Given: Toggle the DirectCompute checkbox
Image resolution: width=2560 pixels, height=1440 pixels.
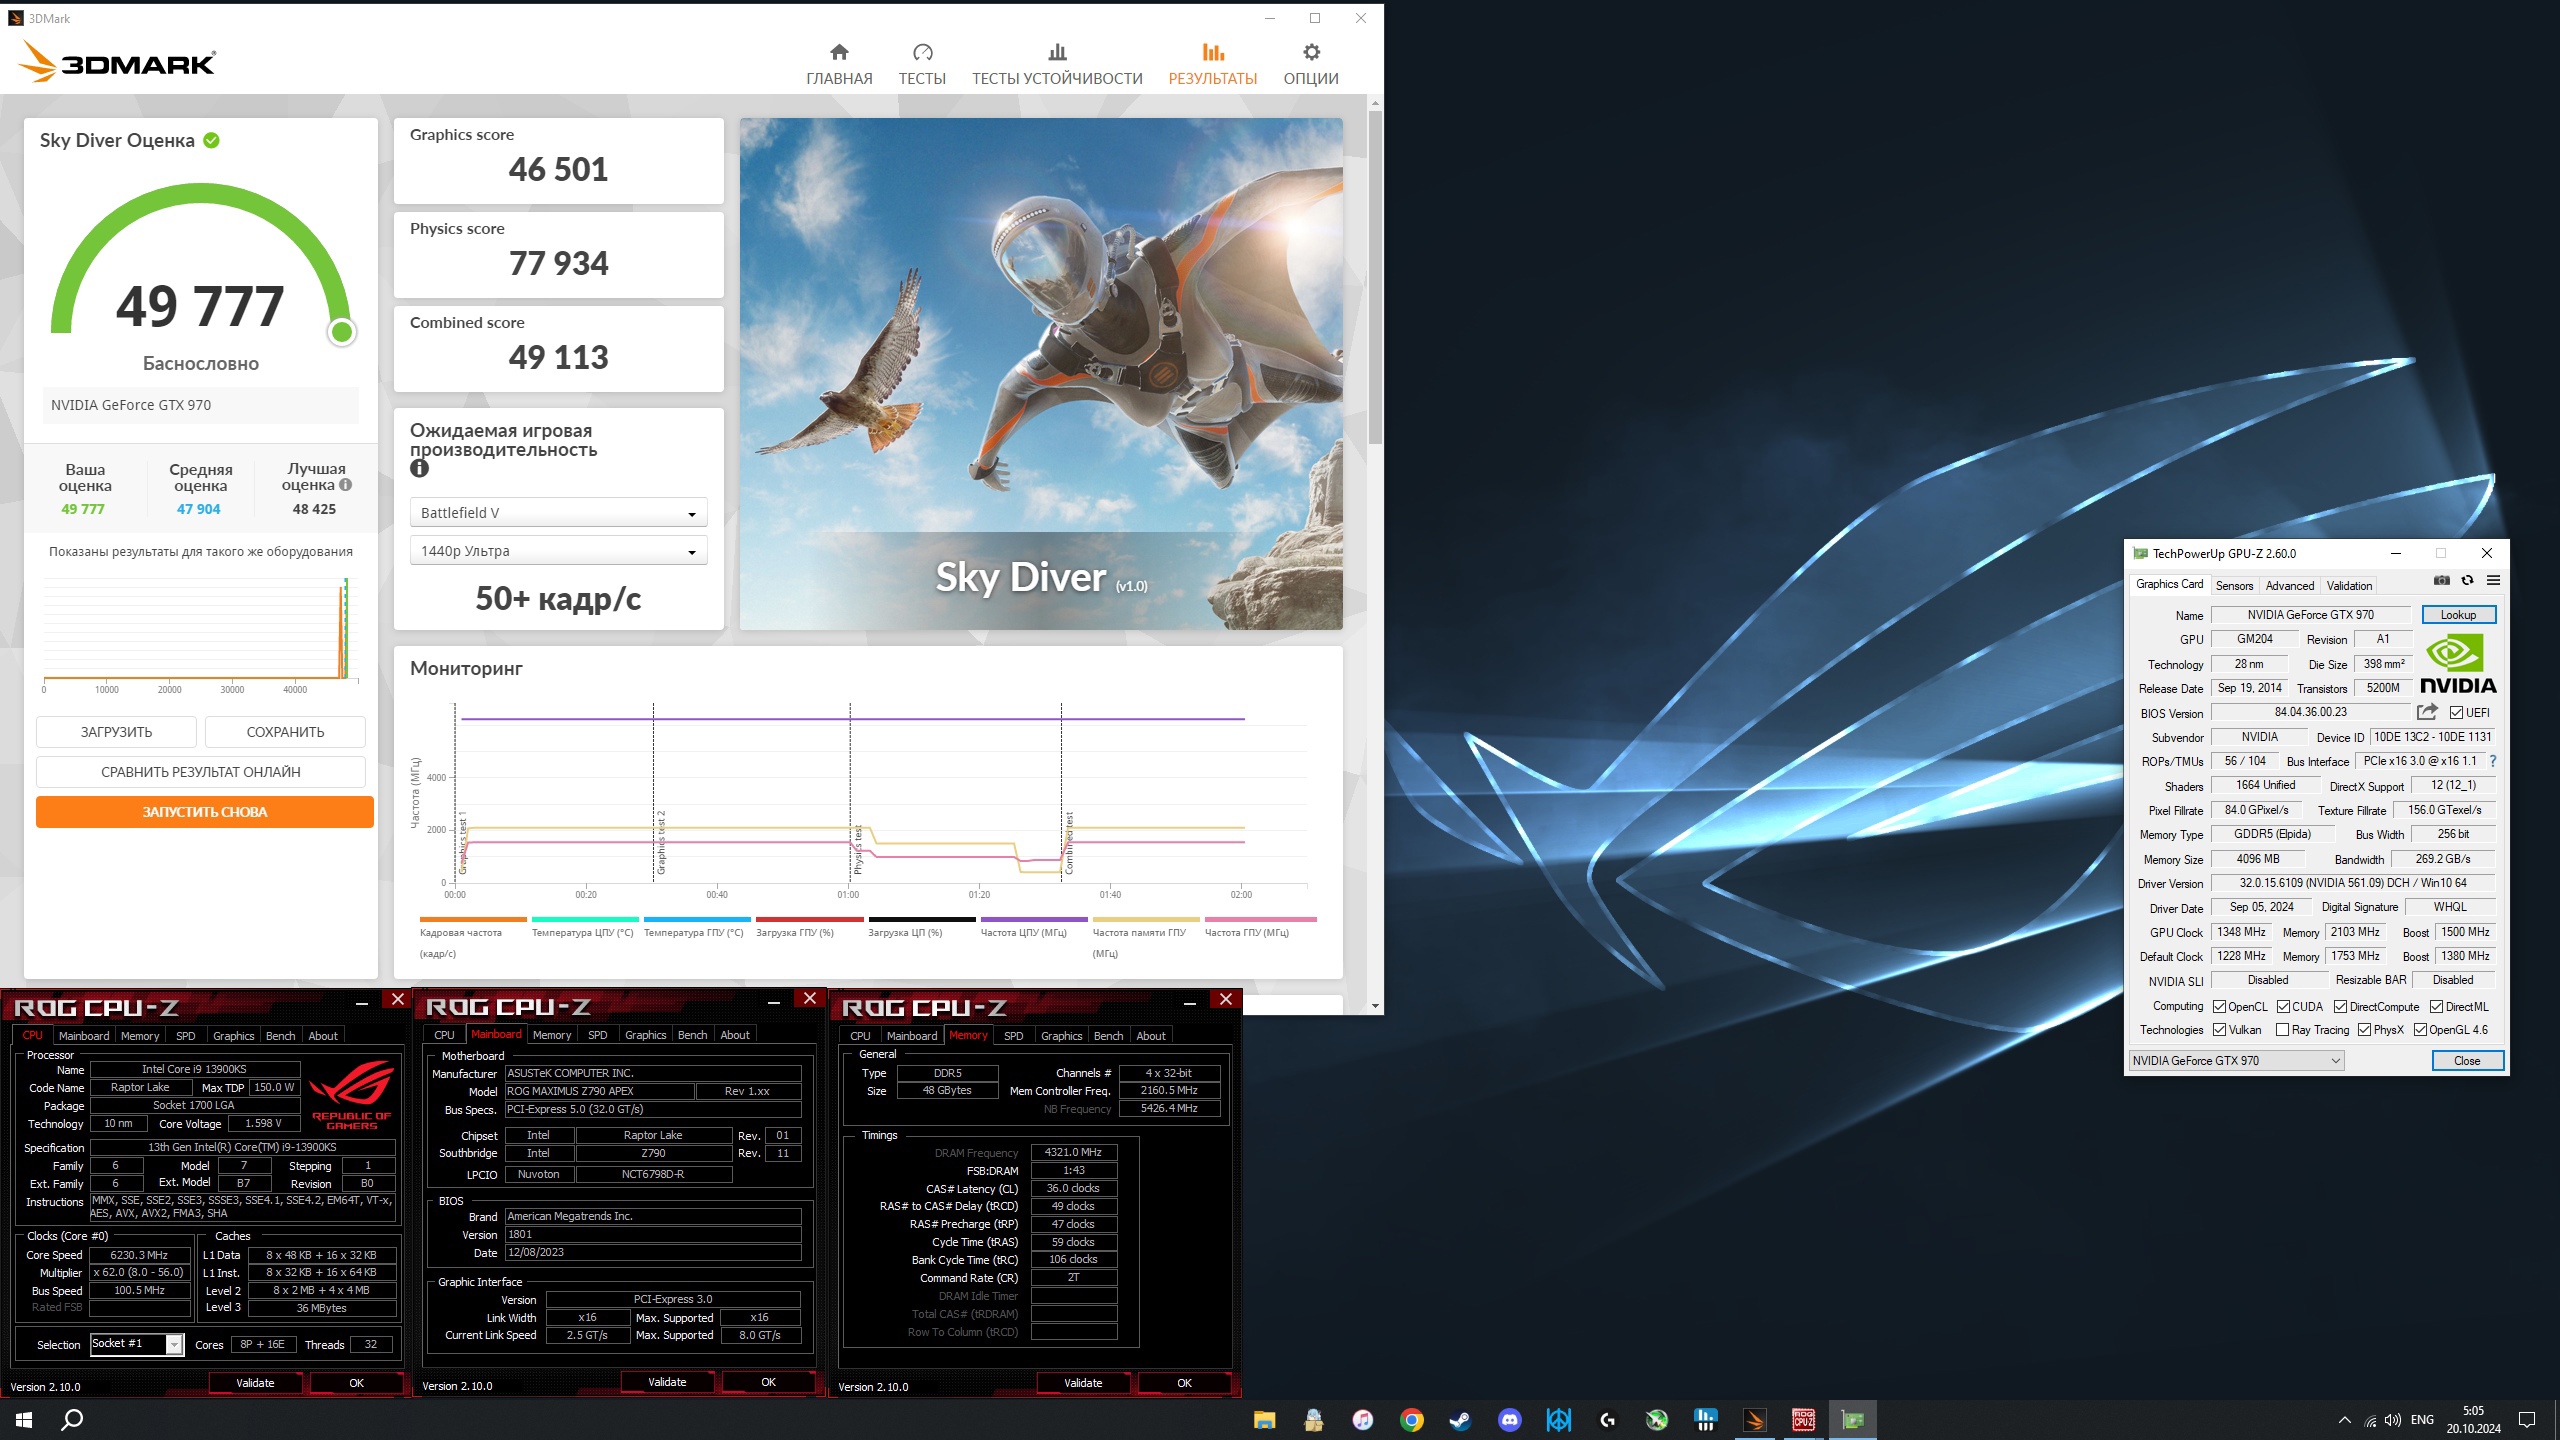Looking at the screenshot, I should click(2340, 1007).
